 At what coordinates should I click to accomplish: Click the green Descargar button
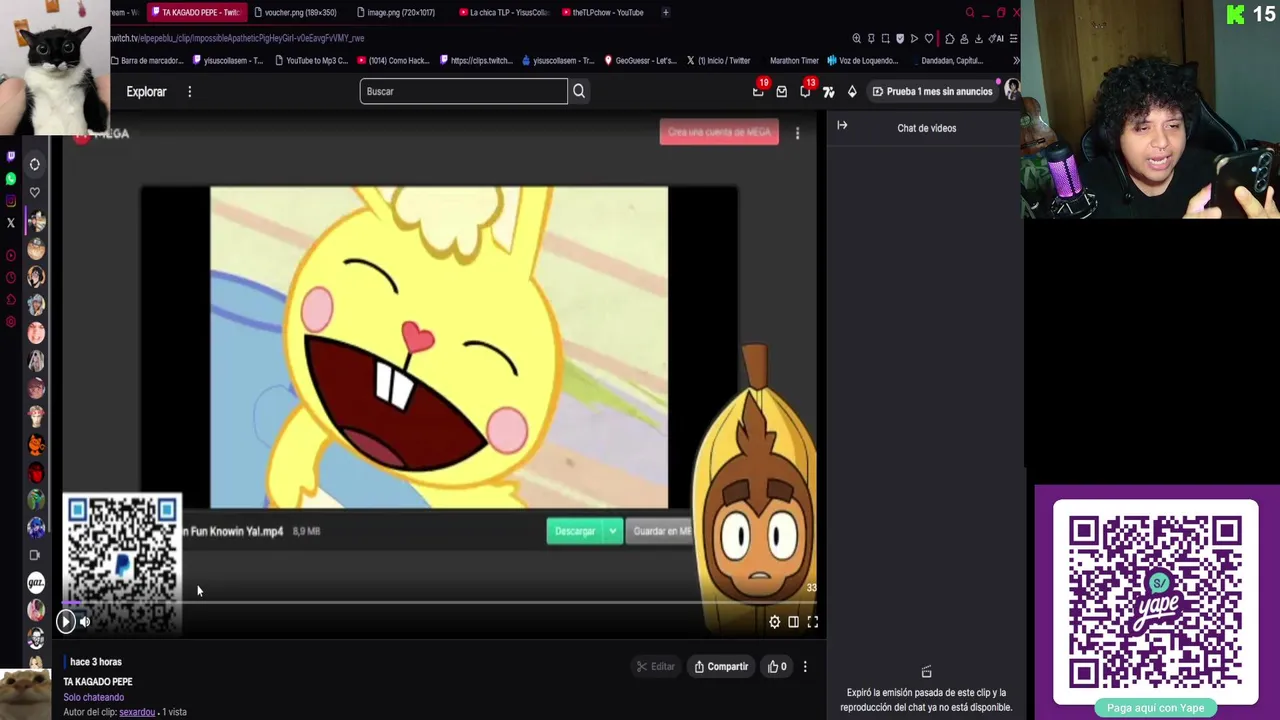click(575, 531)
